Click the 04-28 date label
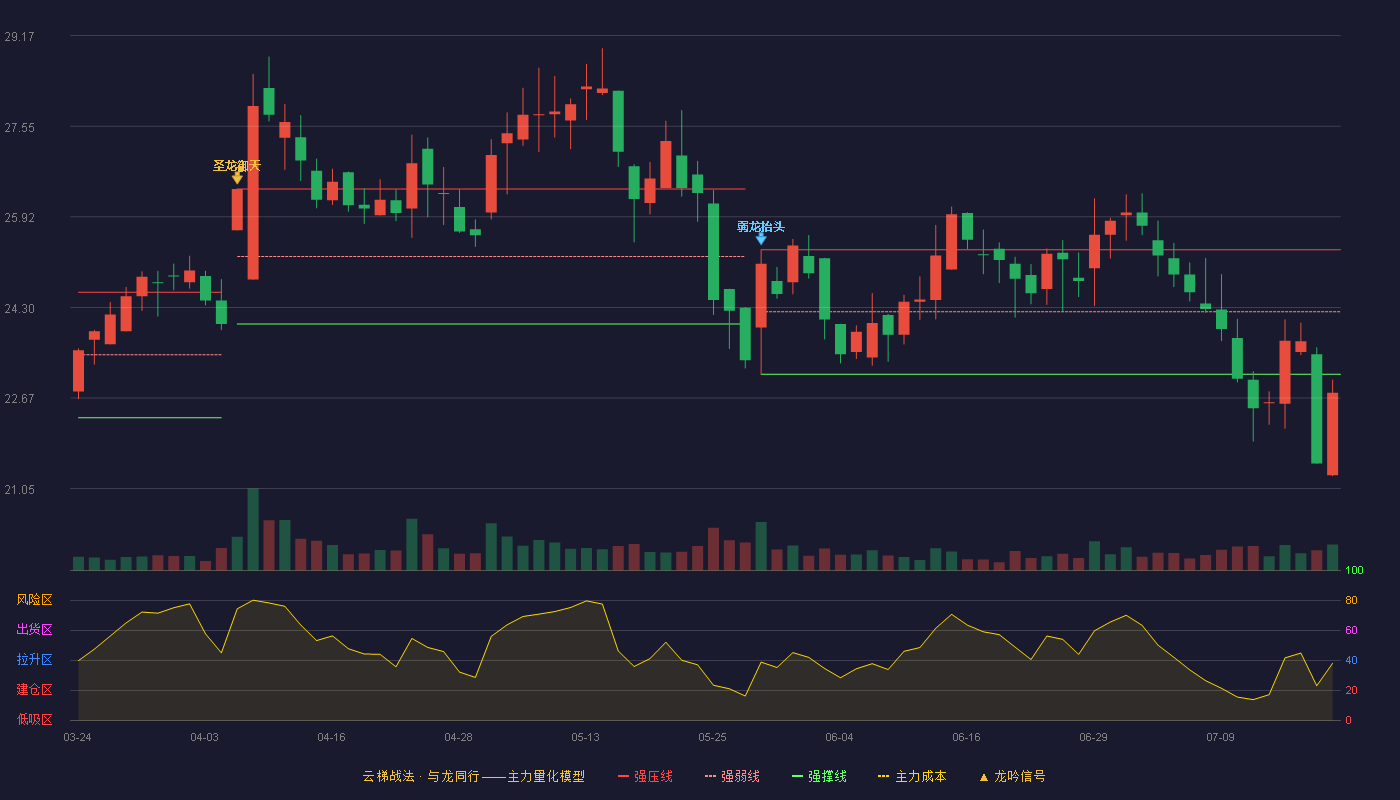Viewport: 1400px width, 800px height. tap(458, 737)
